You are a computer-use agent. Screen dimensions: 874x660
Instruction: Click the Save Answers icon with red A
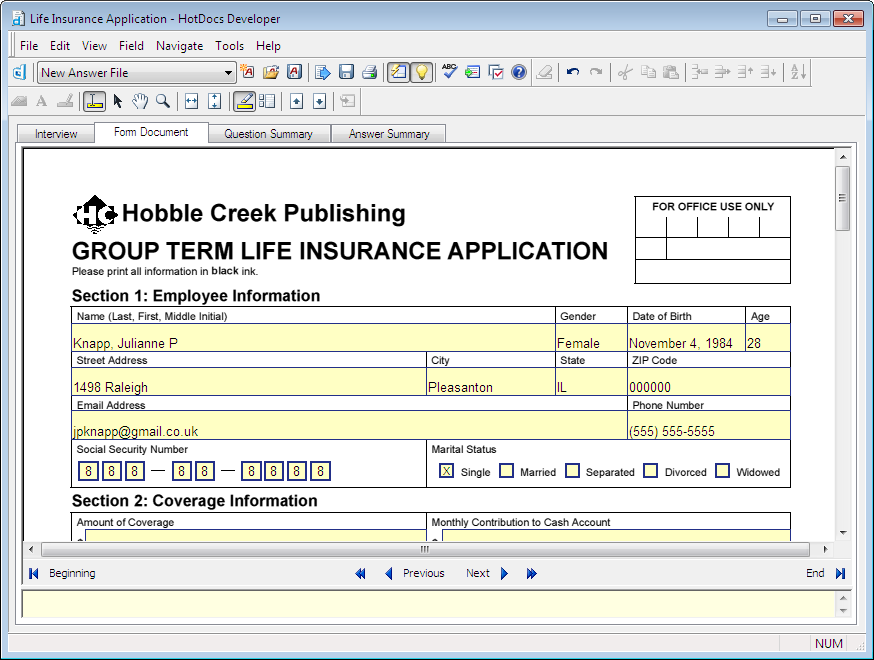(294, 72)
